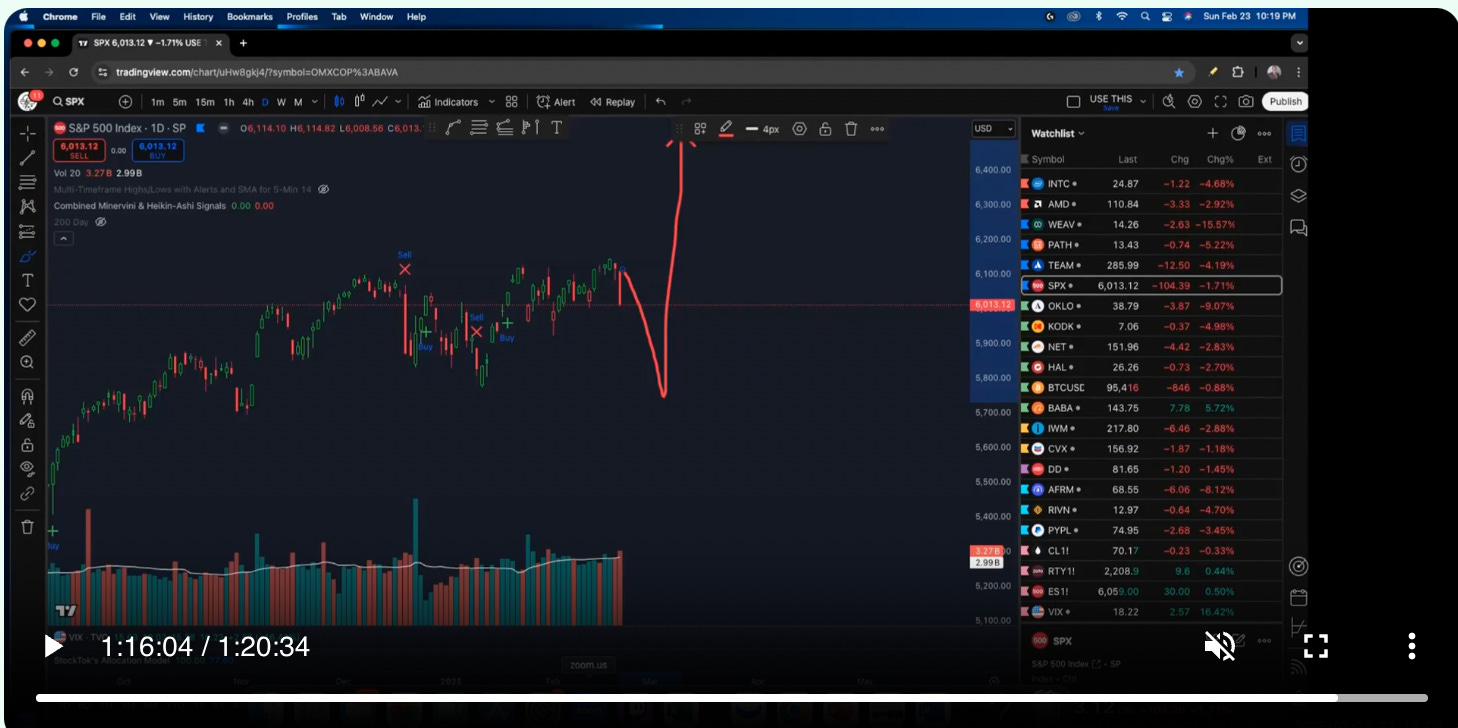Switch to the W weekly timeframe
1458x728 pixels.
pos(281,102)
